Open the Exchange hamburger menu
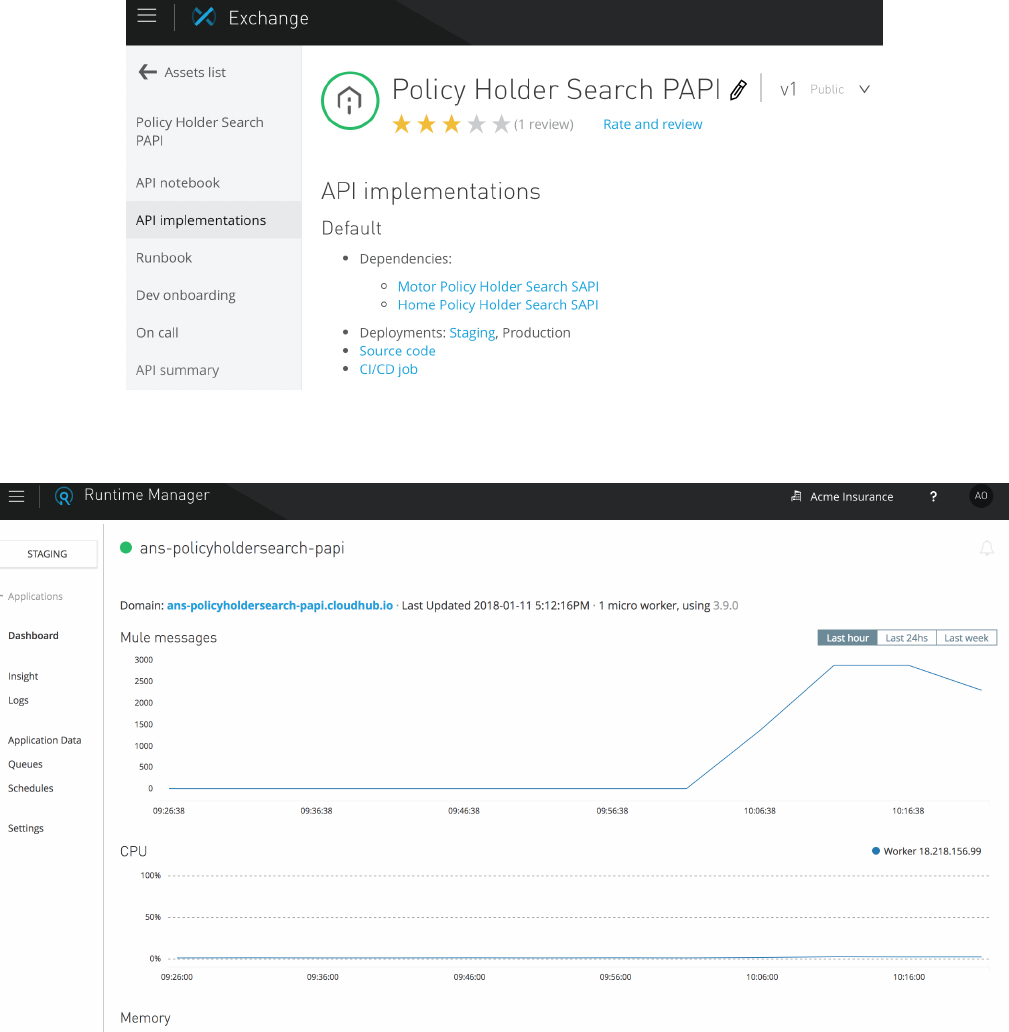The width and height of the screenshot is (1009, 1032). [x=147, y=16]
